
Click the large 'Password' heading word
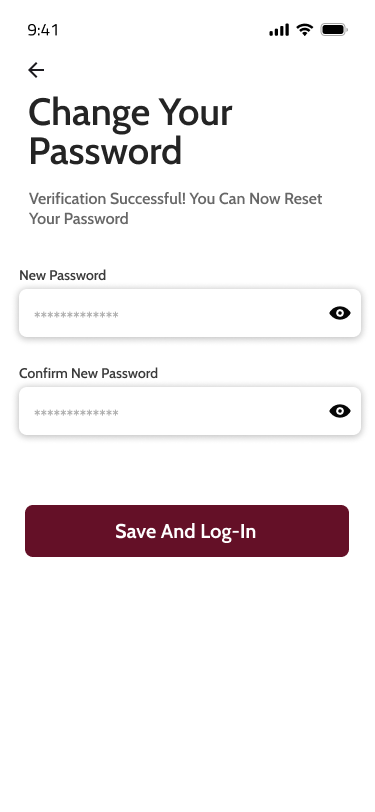105,151
